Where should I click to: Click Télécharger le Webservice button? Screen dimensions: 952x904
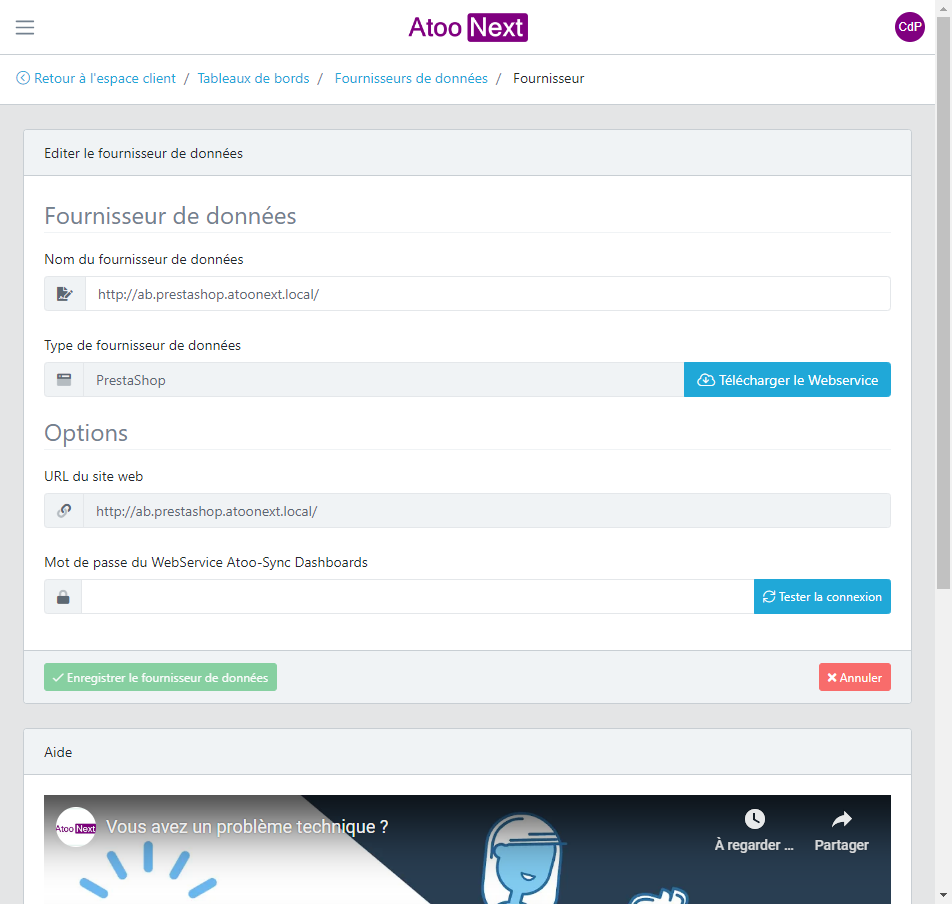pos(787,380)
